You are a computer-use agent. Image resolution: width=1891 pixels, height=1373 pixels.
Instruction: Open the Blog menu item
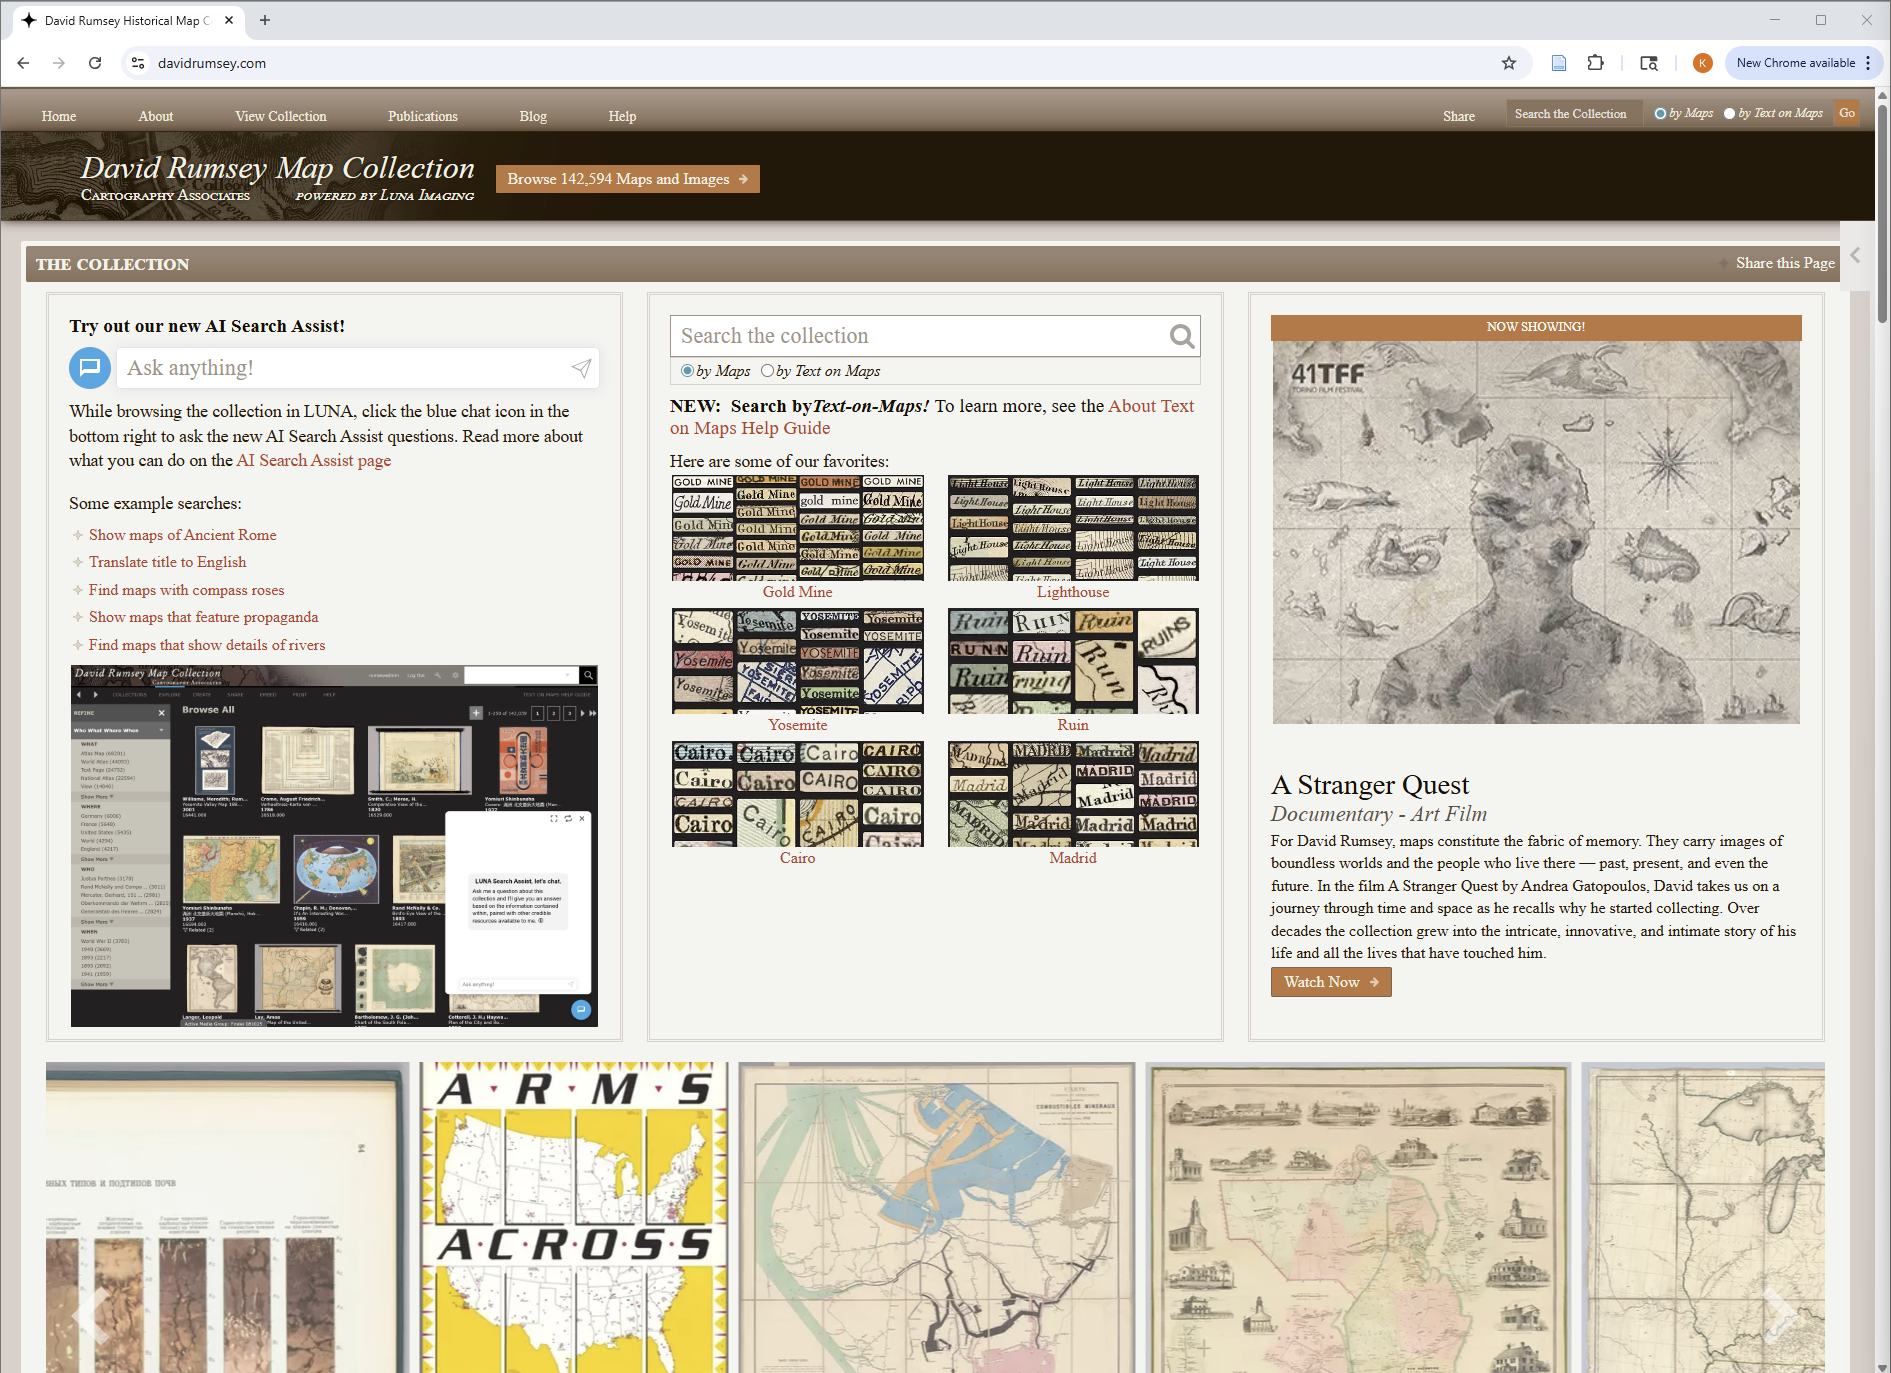(533, 116)
